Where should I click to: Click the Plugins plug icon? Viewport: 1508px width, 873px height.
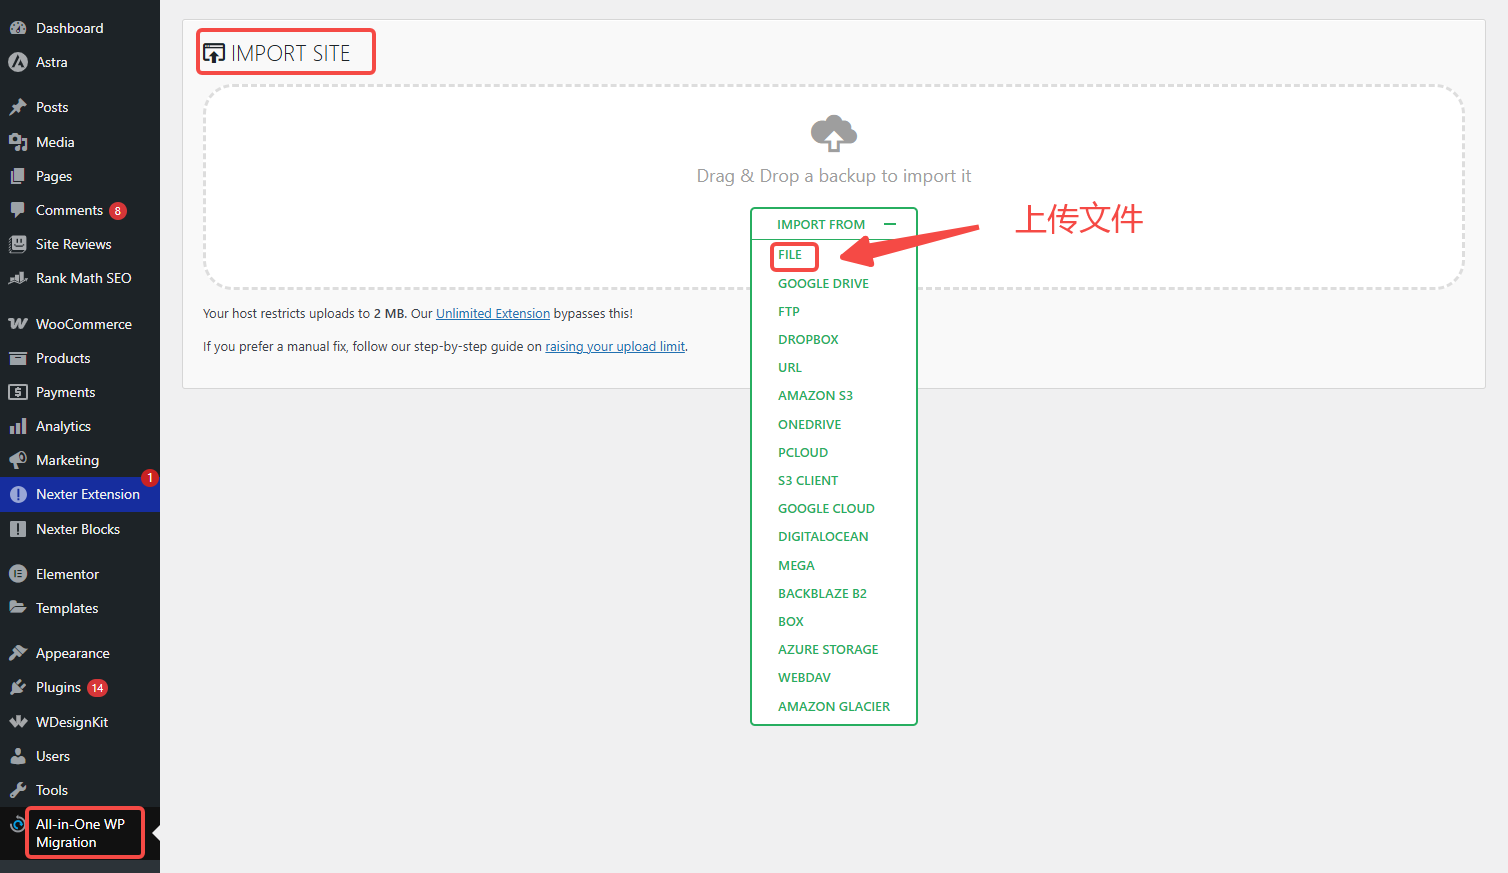click(18, 688)
